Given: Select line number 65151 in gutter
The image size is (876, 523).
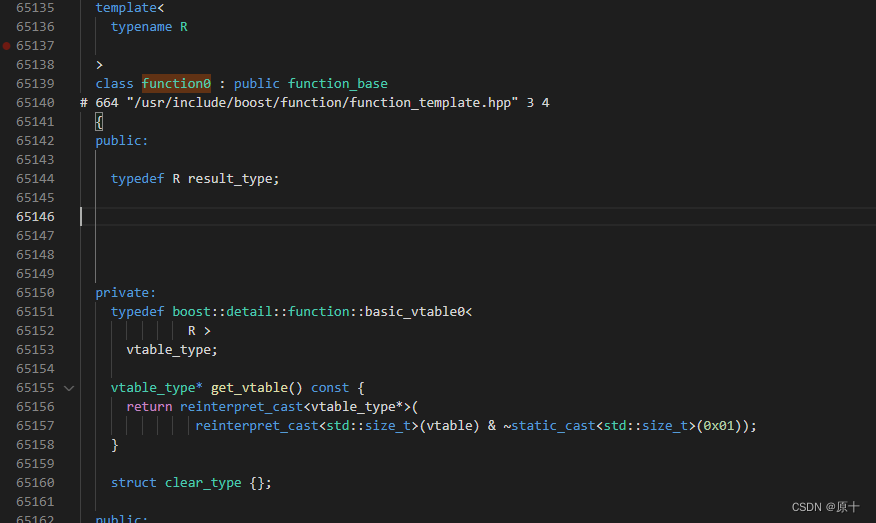Looking at the screenshot, I should 35,312.
